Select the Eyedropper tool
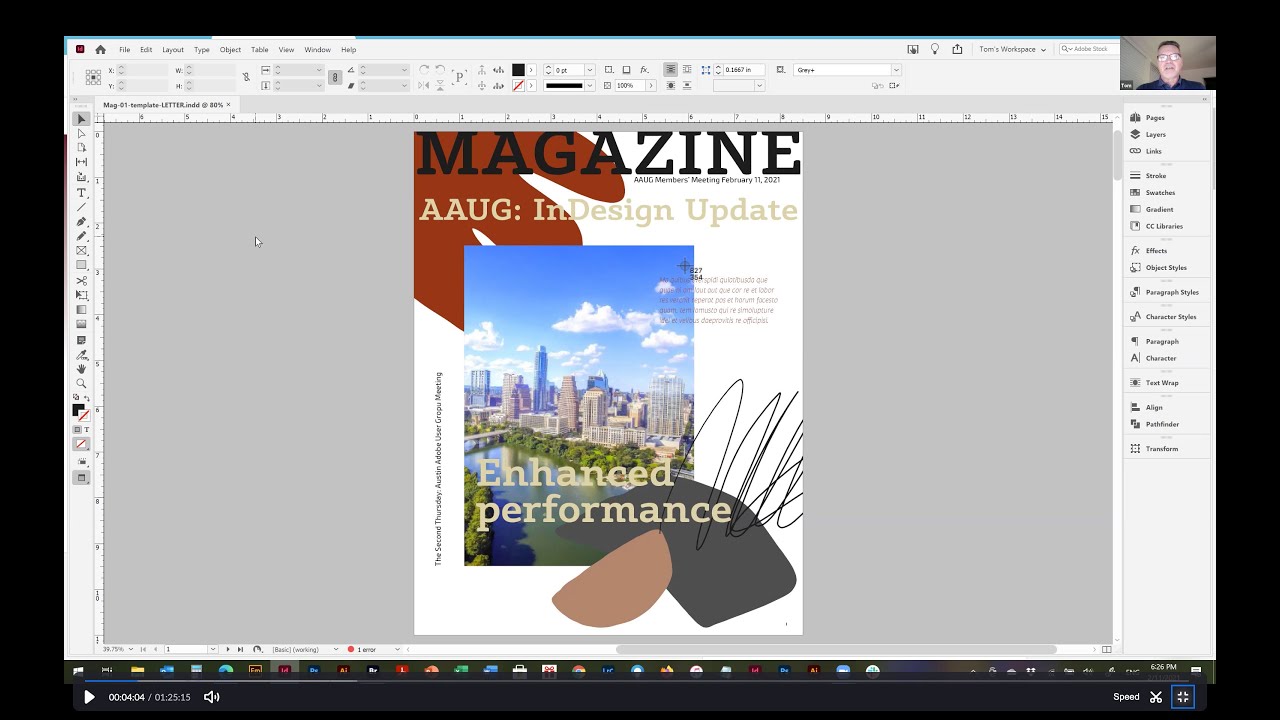The height and width of the screenshot is (720, 1280). (82, 355)
